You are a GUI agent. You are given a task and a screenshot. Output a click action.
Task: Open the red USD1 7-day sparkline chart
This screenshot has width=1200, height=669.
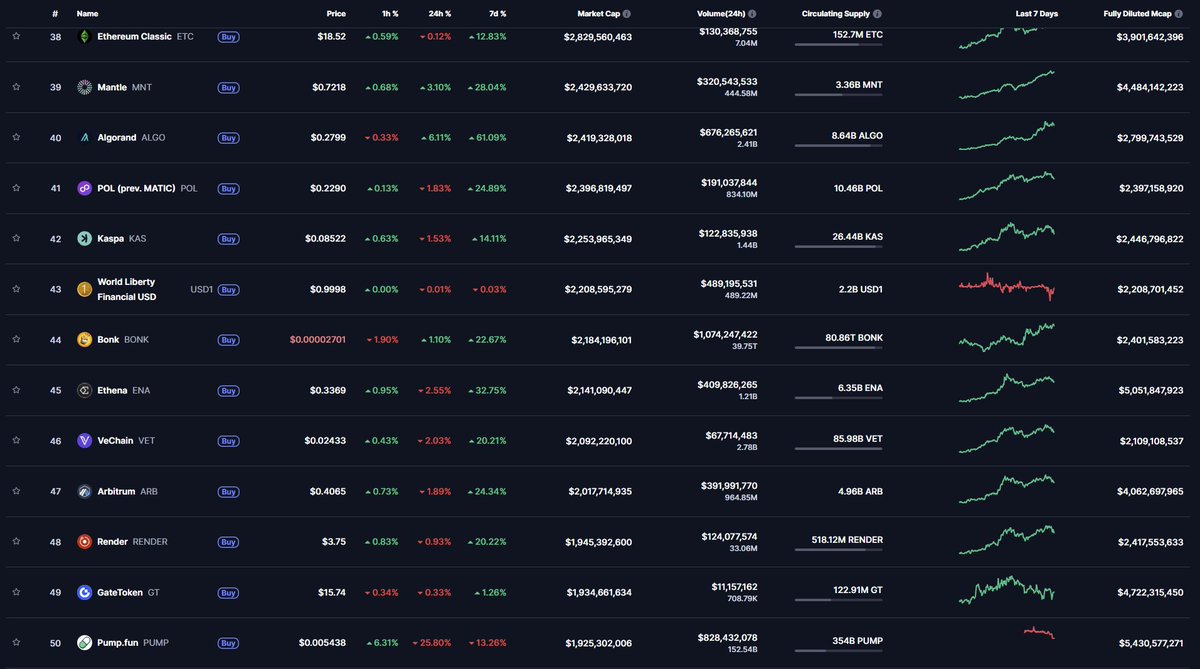pos(1007,287)
